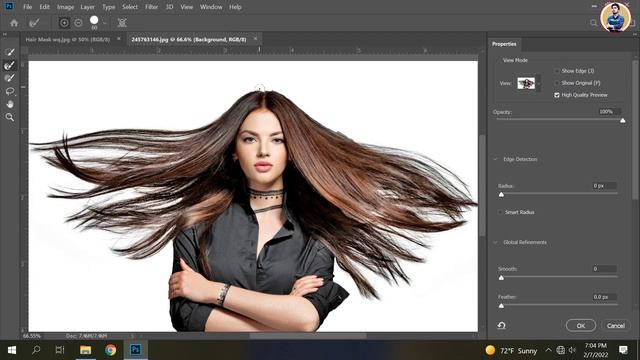The width and height of the screenshot is (640, 360).
Task: Click the Select Subject icon in options bar
Action: pyautogui.click(x=122, y=23)
